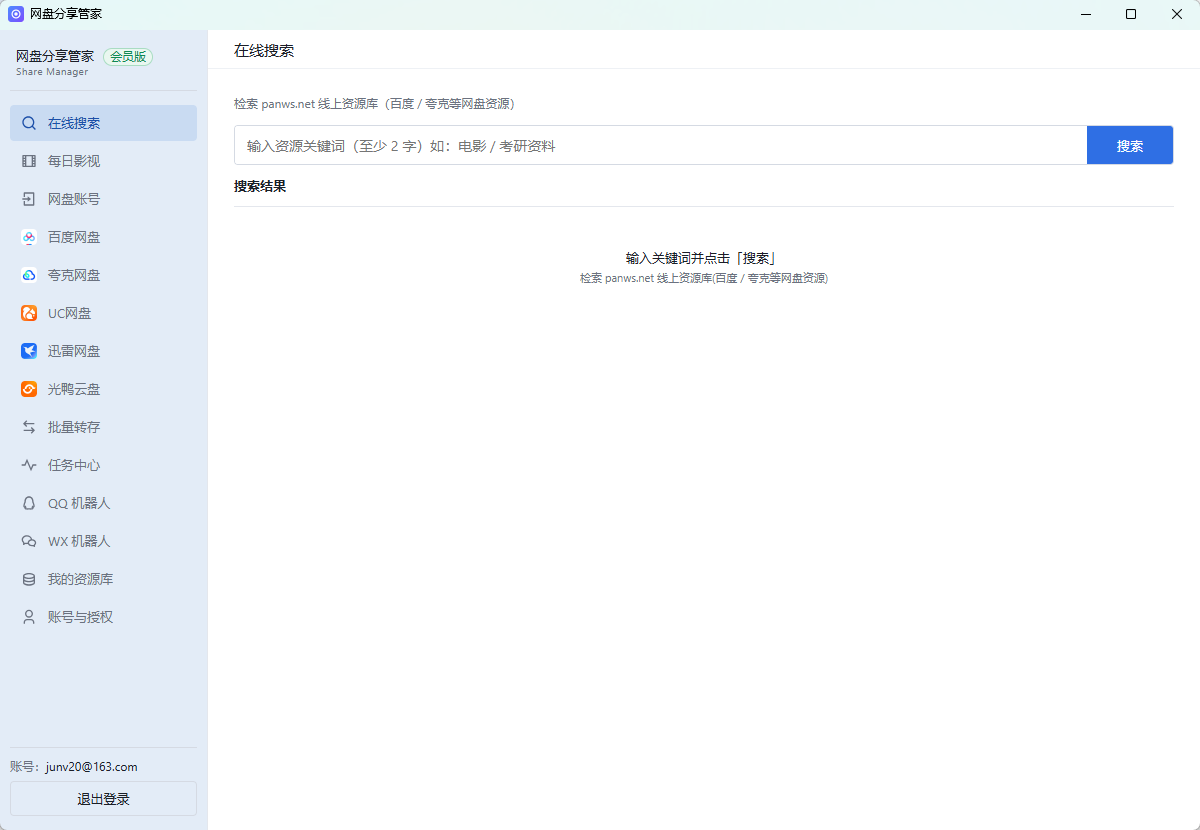Minimize the 网盘分享管家 window
The image size is (1200, 830).
tap(1085, 14)
